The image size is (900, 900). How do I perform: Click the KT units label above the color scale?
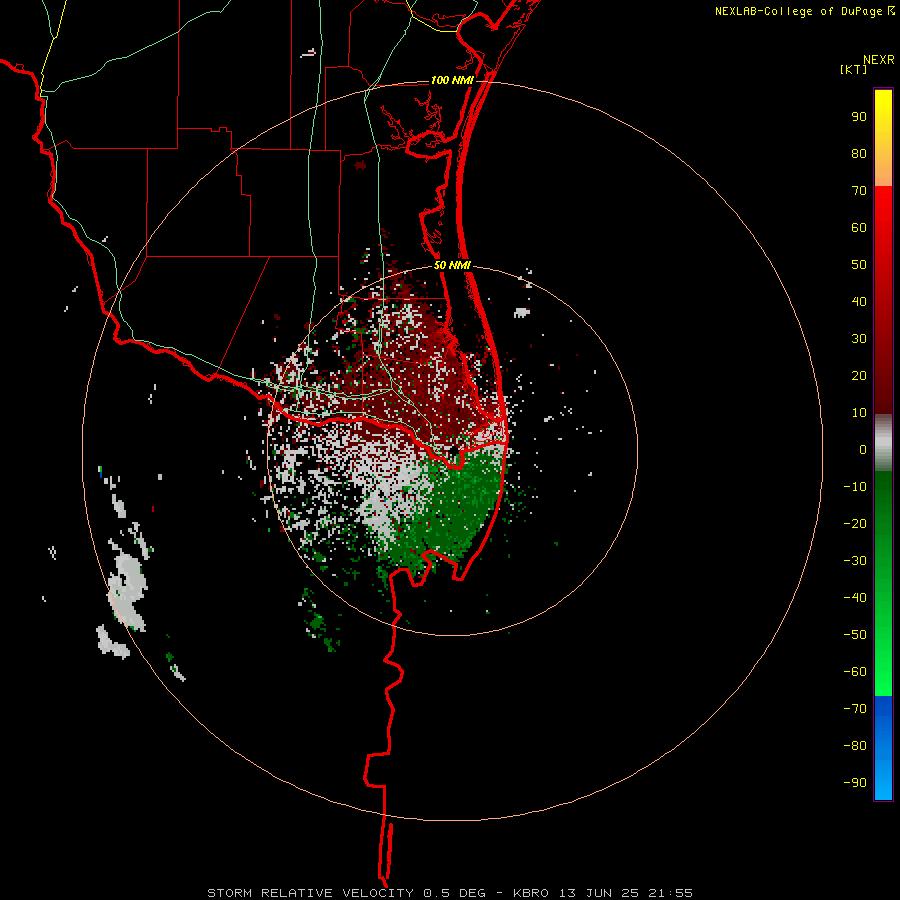[853, 69]
